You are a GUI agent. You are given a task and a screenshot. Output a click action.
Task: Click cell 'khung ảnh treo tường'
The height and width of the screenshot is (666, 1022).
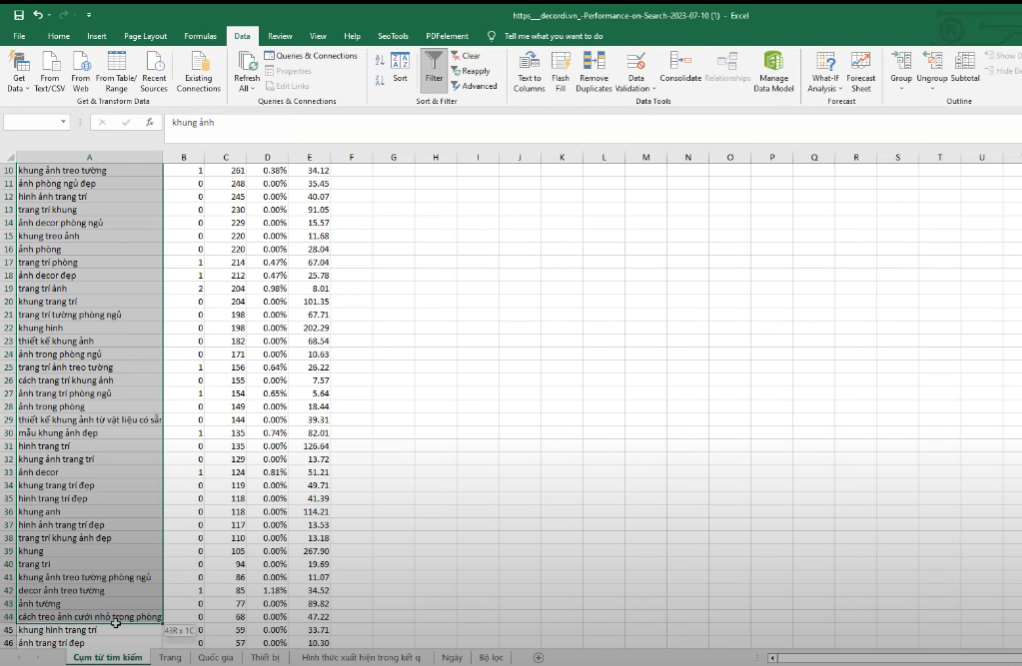[90, 171]
